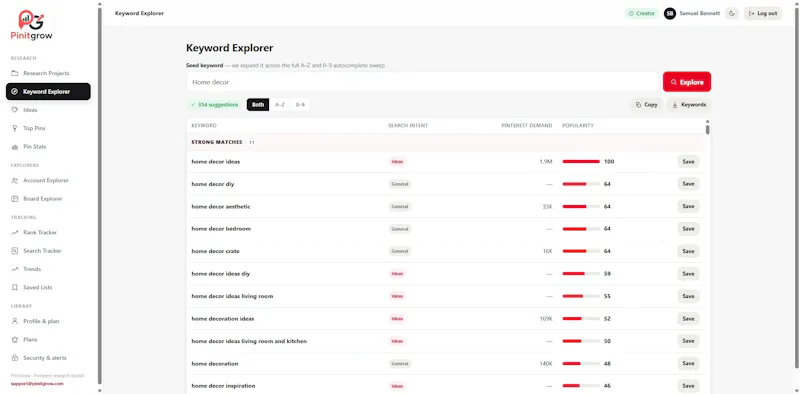The image size is (800, 394).
Task: Log out of the account
Action: (763, 13)
